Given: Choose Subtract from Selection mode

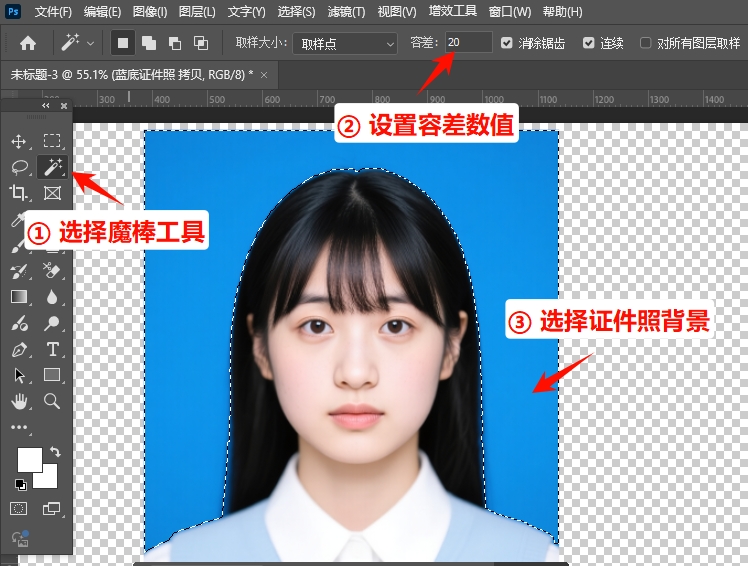Looking at the screenshot, I should click(x=175, y=43).
